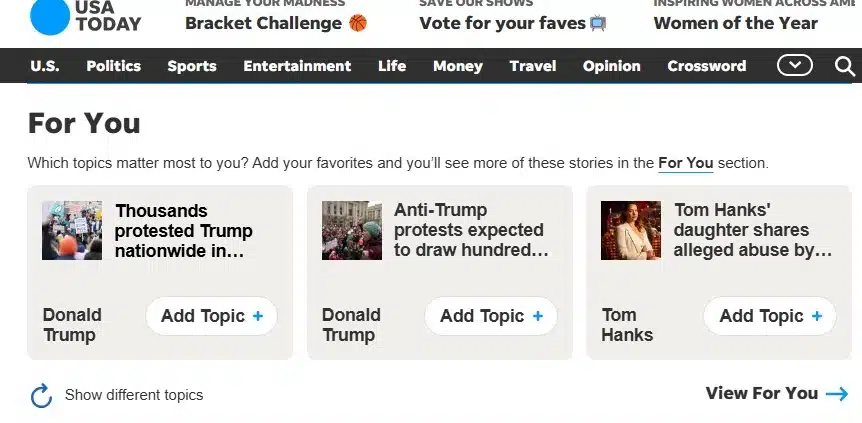Open search with the magnifying glass icon
862x423 pixels.
[844, 66]
